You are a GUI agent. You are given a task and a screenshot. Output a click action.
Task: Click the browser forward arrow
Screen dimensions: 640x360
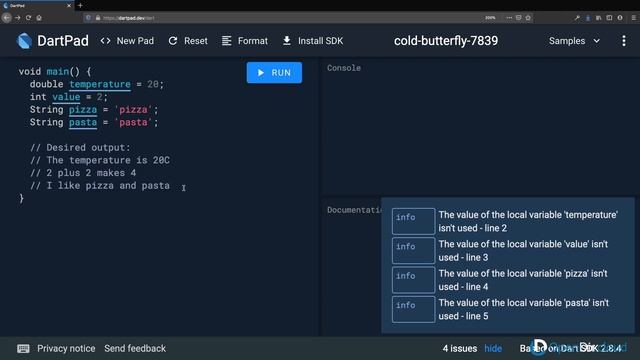18,18
